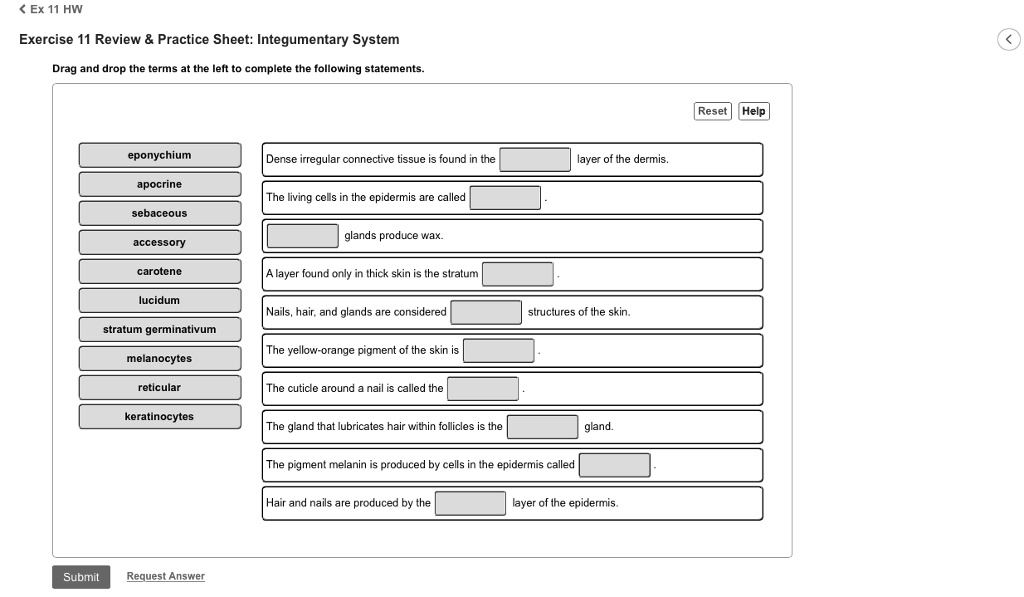Viewport: 1024px width, 597px height.
Task: Click the circular right-arrow navigation icon
Action: click(1008, 39)
